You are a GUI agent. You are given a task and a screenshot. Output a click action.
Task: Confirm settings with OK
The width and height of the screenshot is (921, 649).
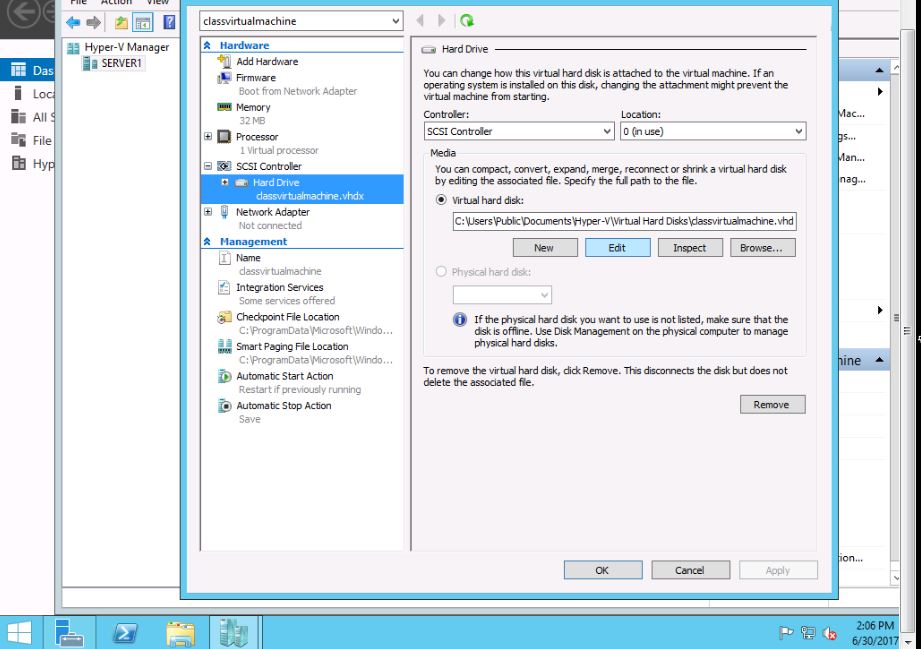[603, 570]
